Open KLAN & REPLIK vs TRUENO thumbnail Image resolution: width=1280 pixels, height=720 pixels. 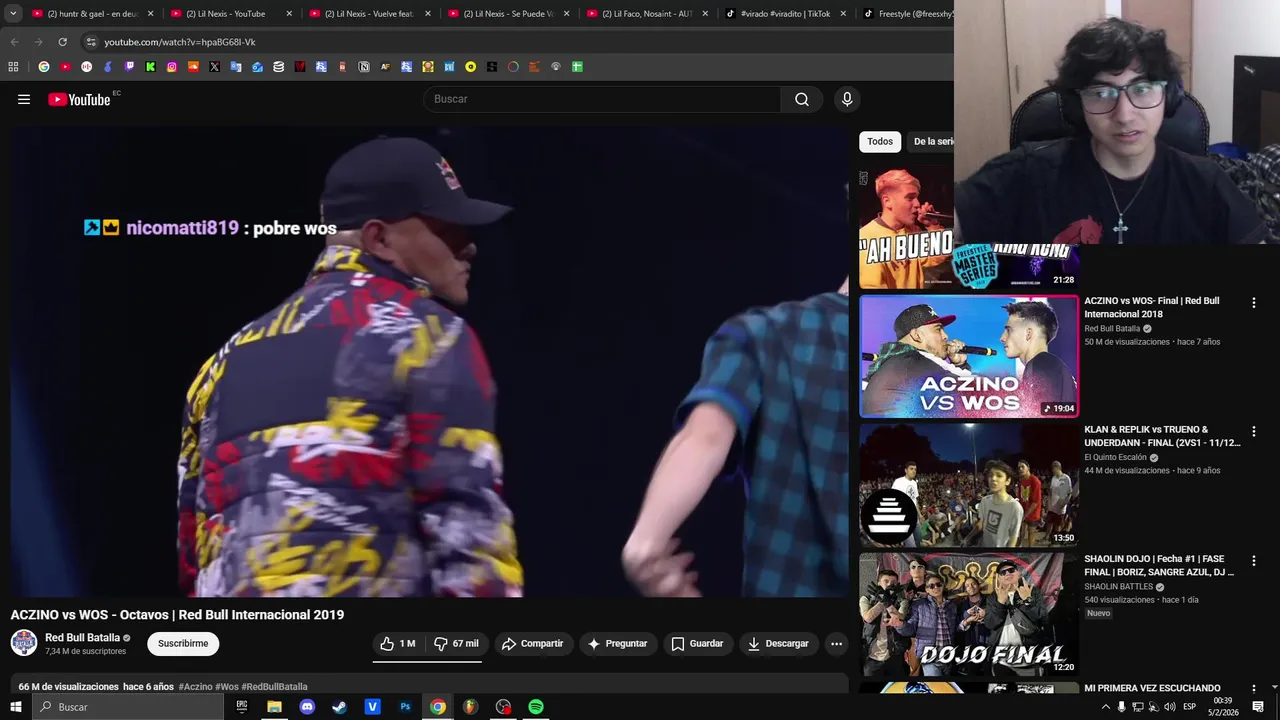click(x=969, y=485)
